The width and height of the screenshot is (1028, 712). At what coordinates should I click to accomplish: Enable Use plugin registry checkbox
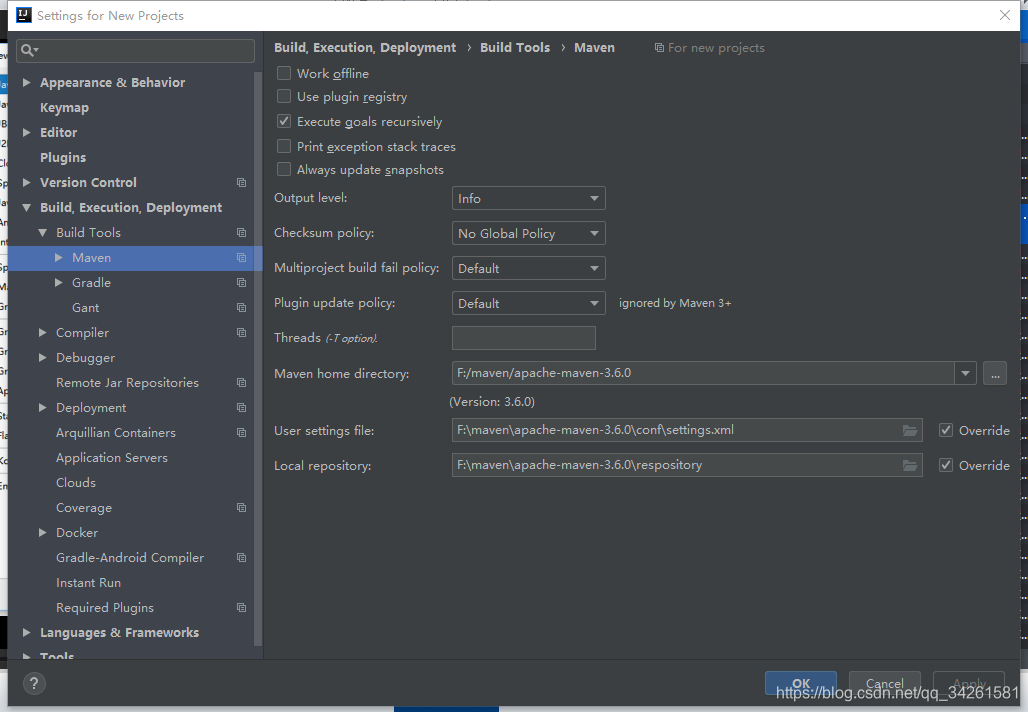tap(284, 96)
